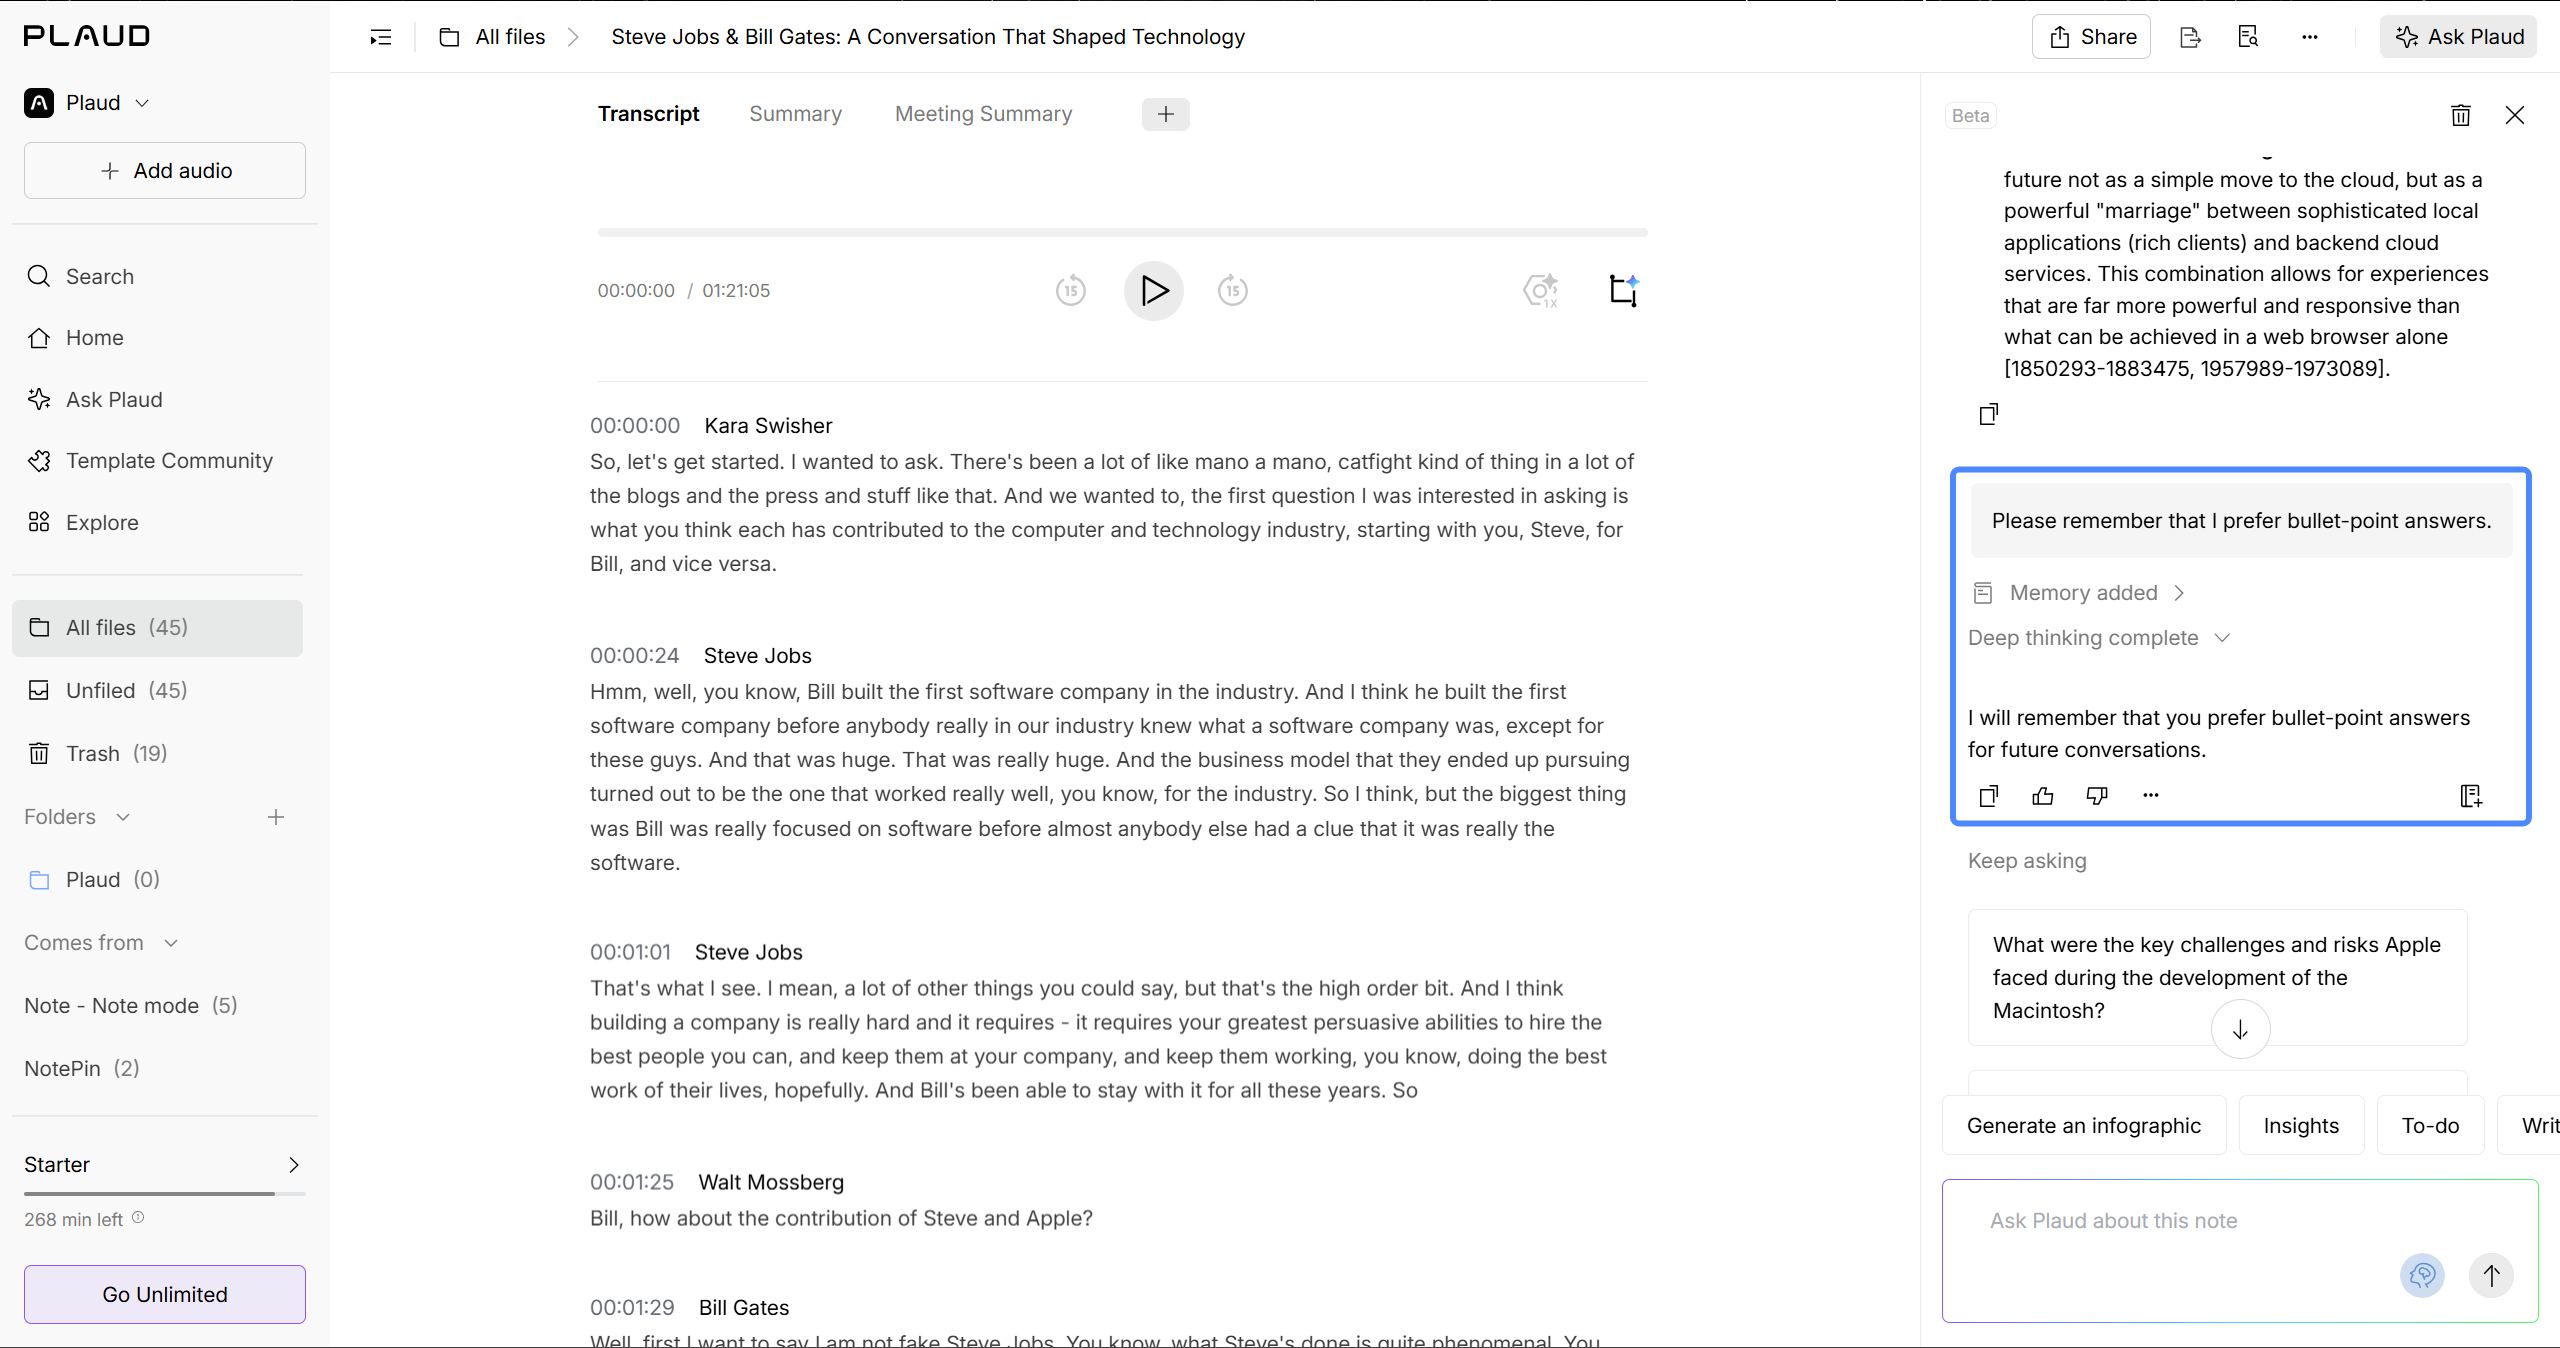The height and width of the screenshot is (1348, 2560).
Task: Click the PLAUD logo
Action: [87, 36]
